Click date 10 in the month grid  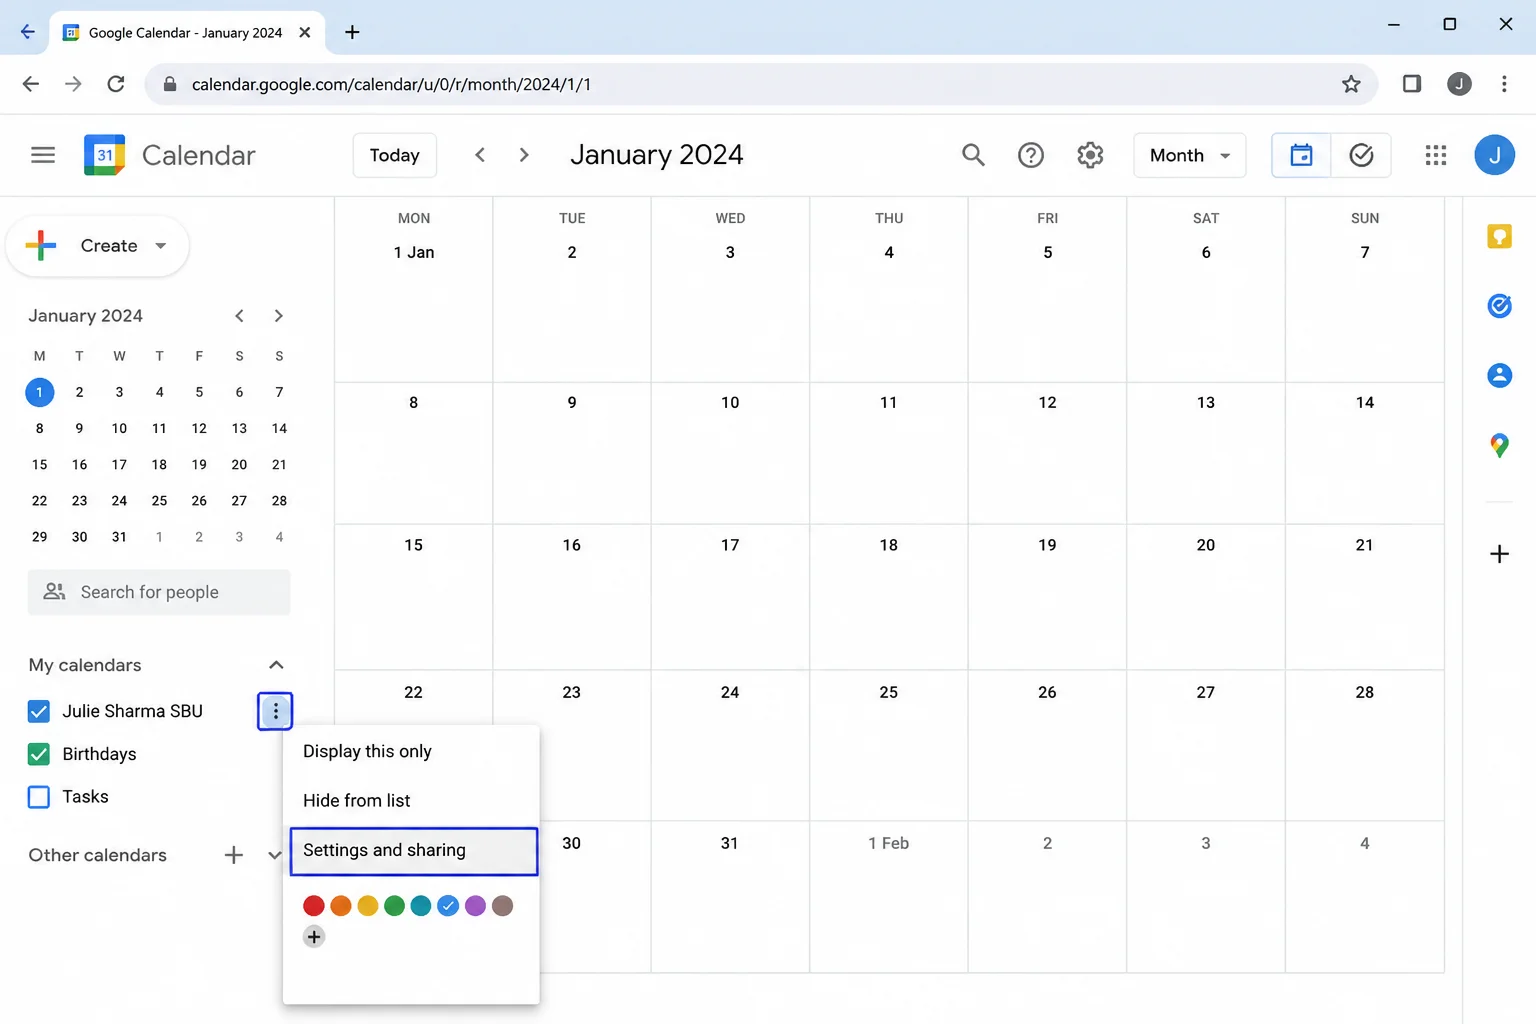pyautogui.click(x=730, y=403)
